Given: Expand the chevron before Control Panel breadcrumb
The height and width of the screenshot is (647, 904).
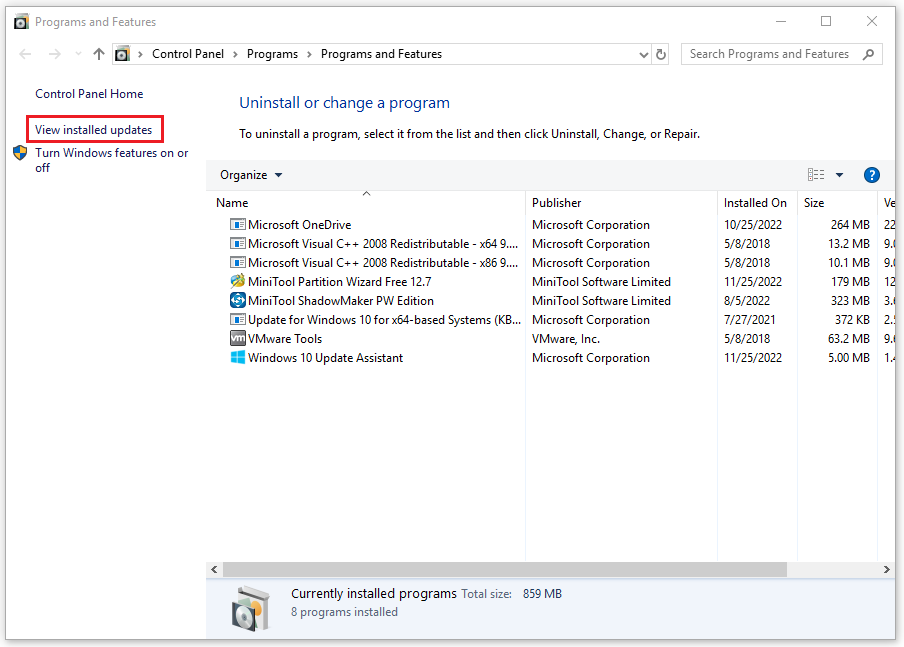Looking at the screenshot, I should pyautogui.click(x=140, y=54).
